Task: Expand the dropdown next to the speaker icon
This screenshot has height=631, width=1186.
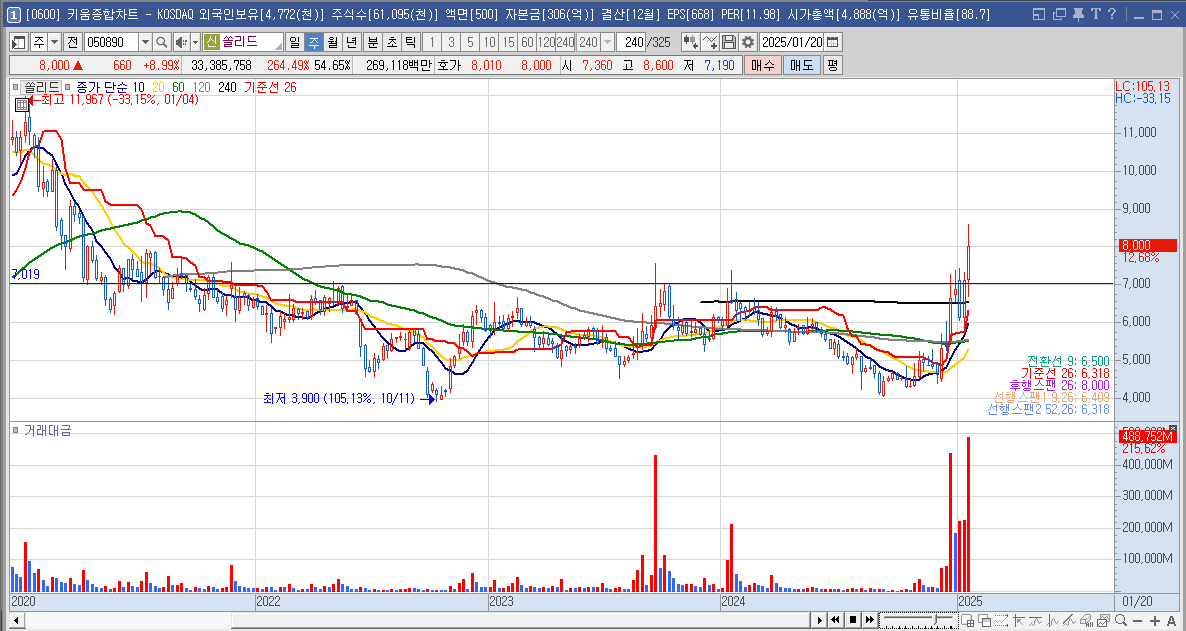Action: point(195,42)
